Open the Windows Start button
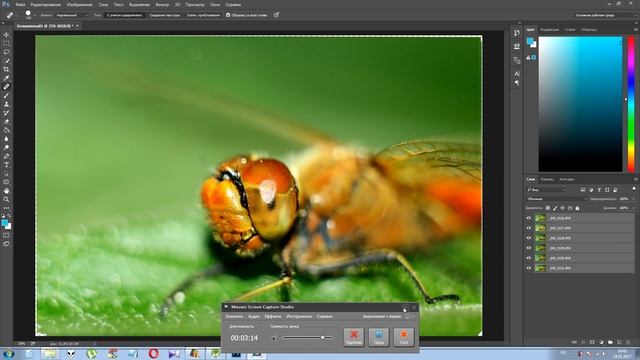The height and width of the screenshot is (360, 640). coord(8,353)
